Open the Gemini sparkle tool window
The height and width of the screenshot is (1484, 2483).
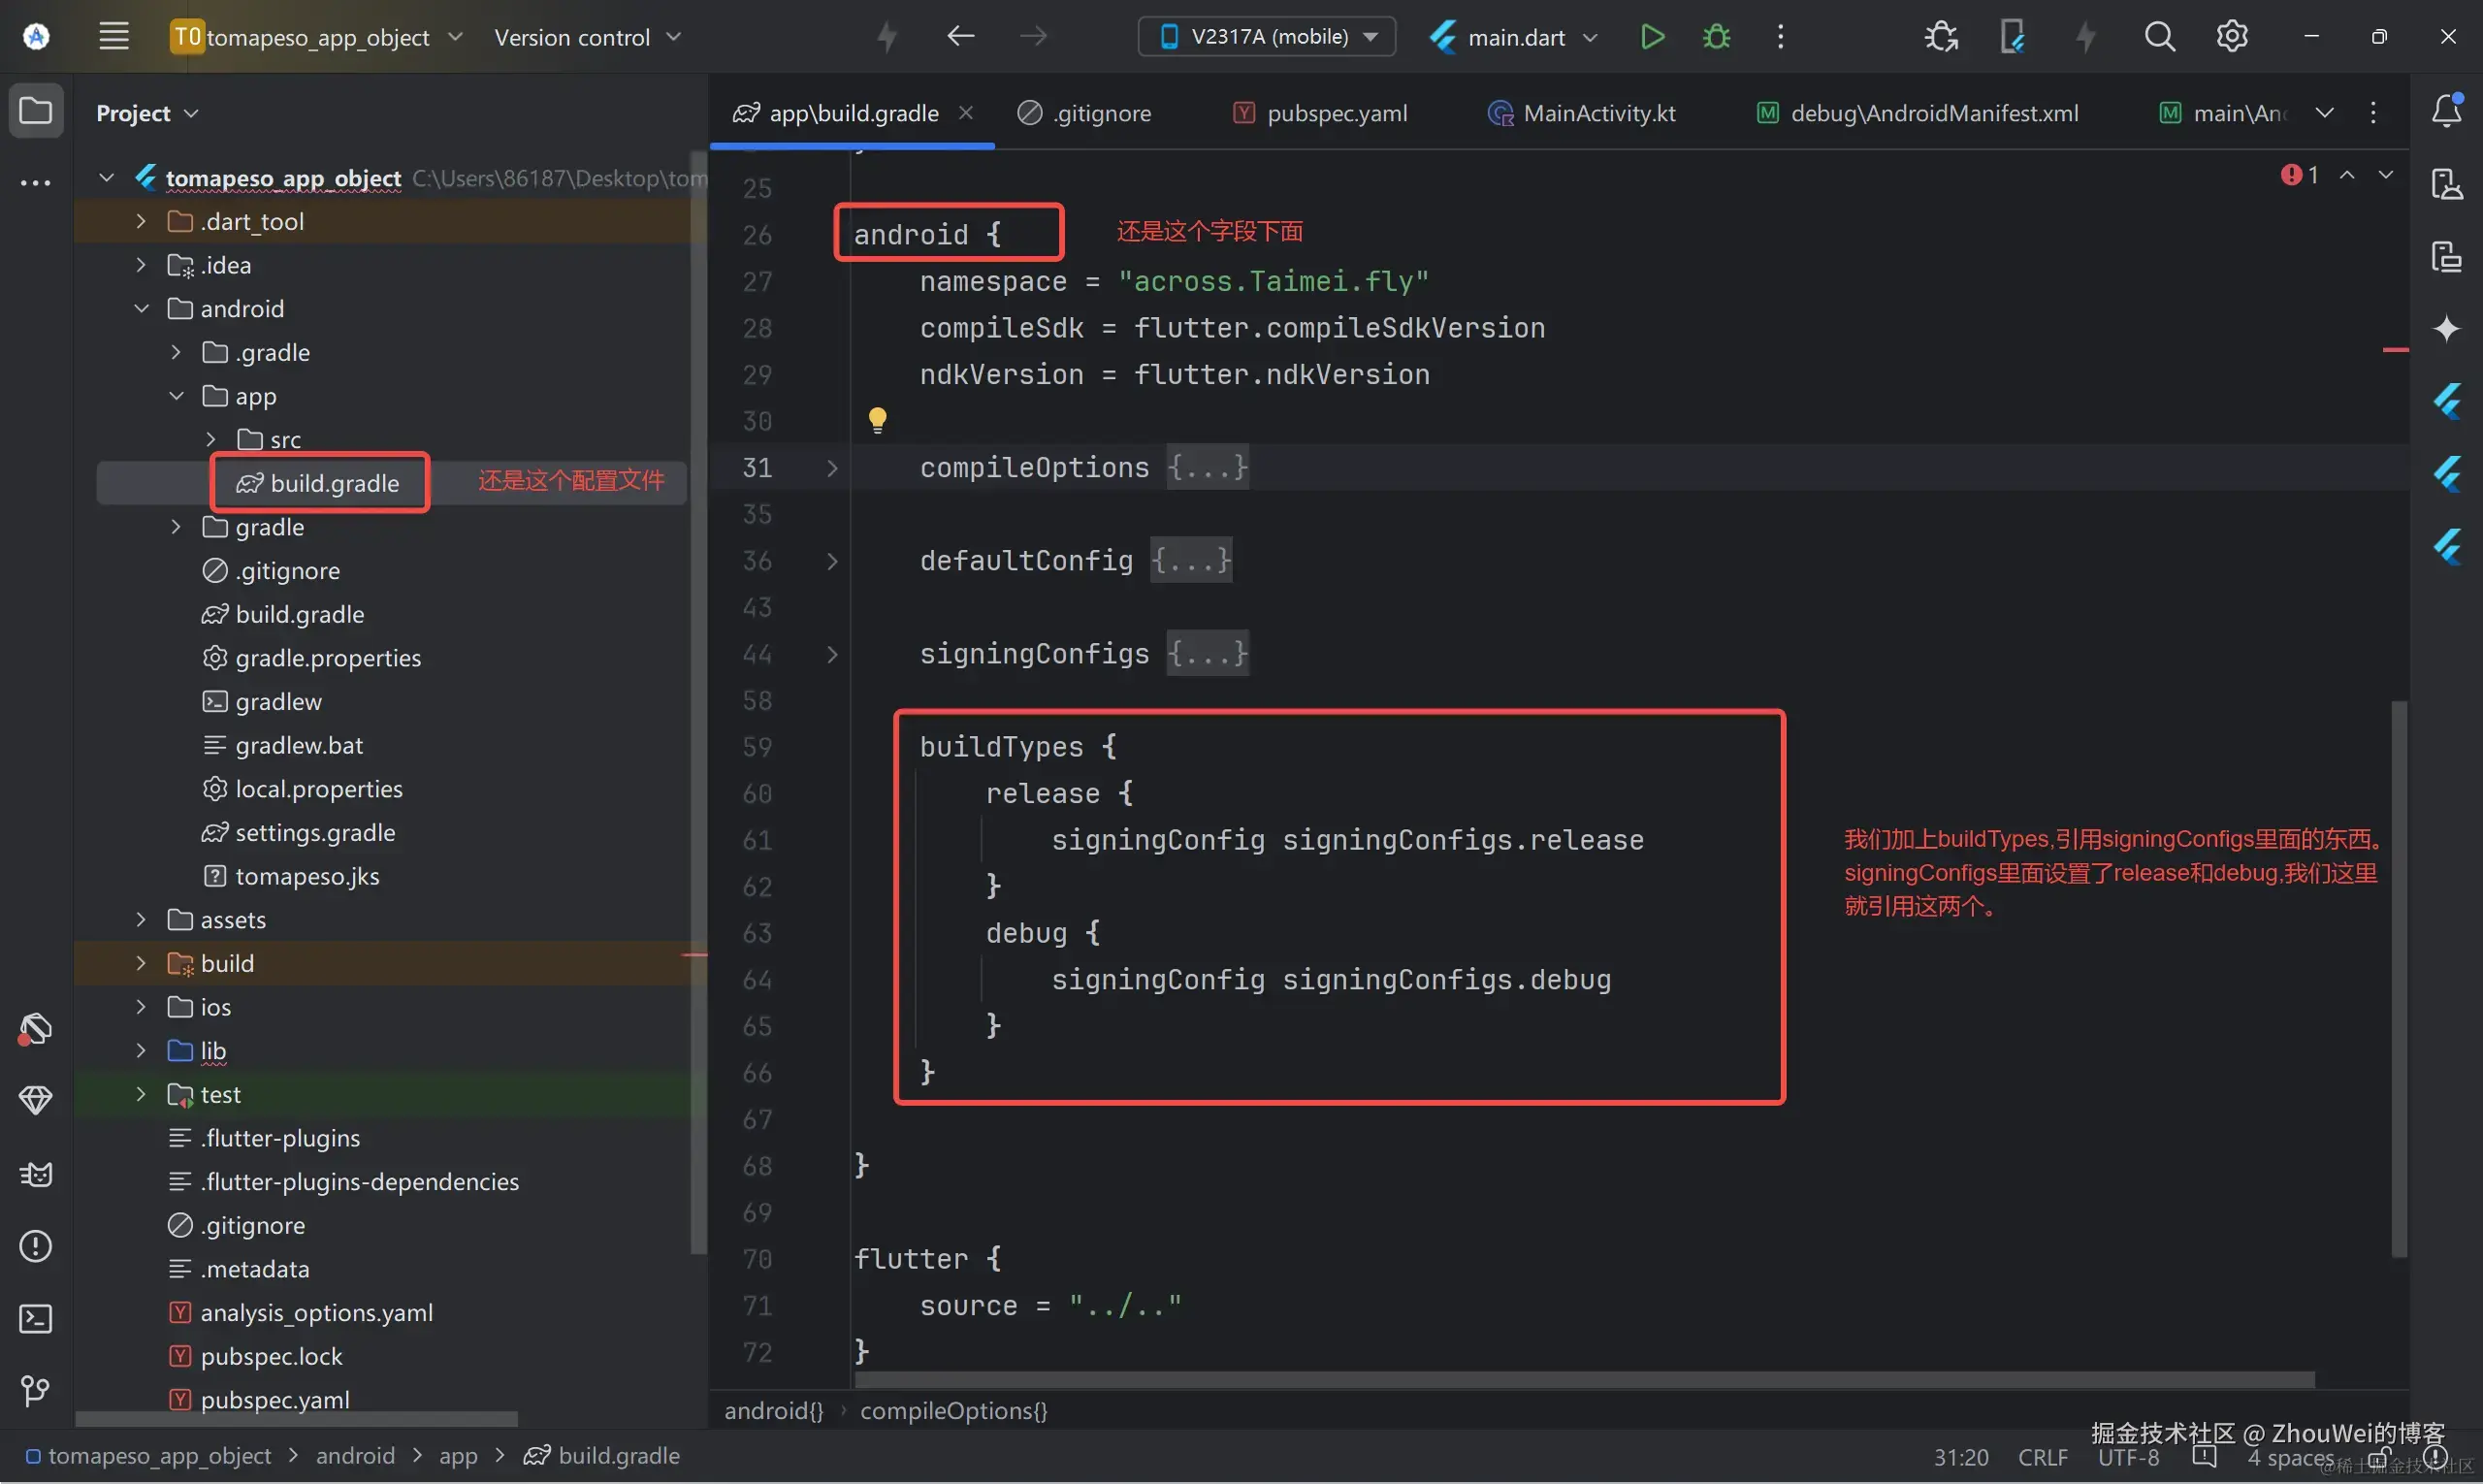tap(2446, 328)
